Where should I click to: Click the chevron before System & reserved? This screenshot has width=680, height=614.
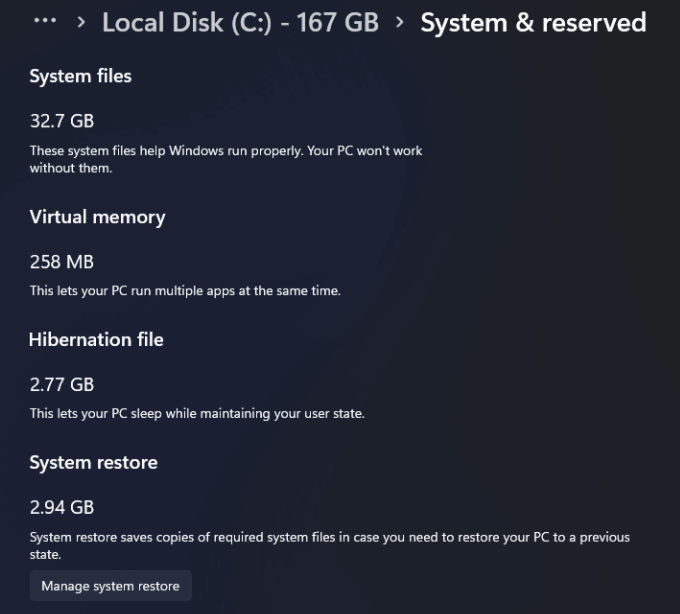click(399, 22)
